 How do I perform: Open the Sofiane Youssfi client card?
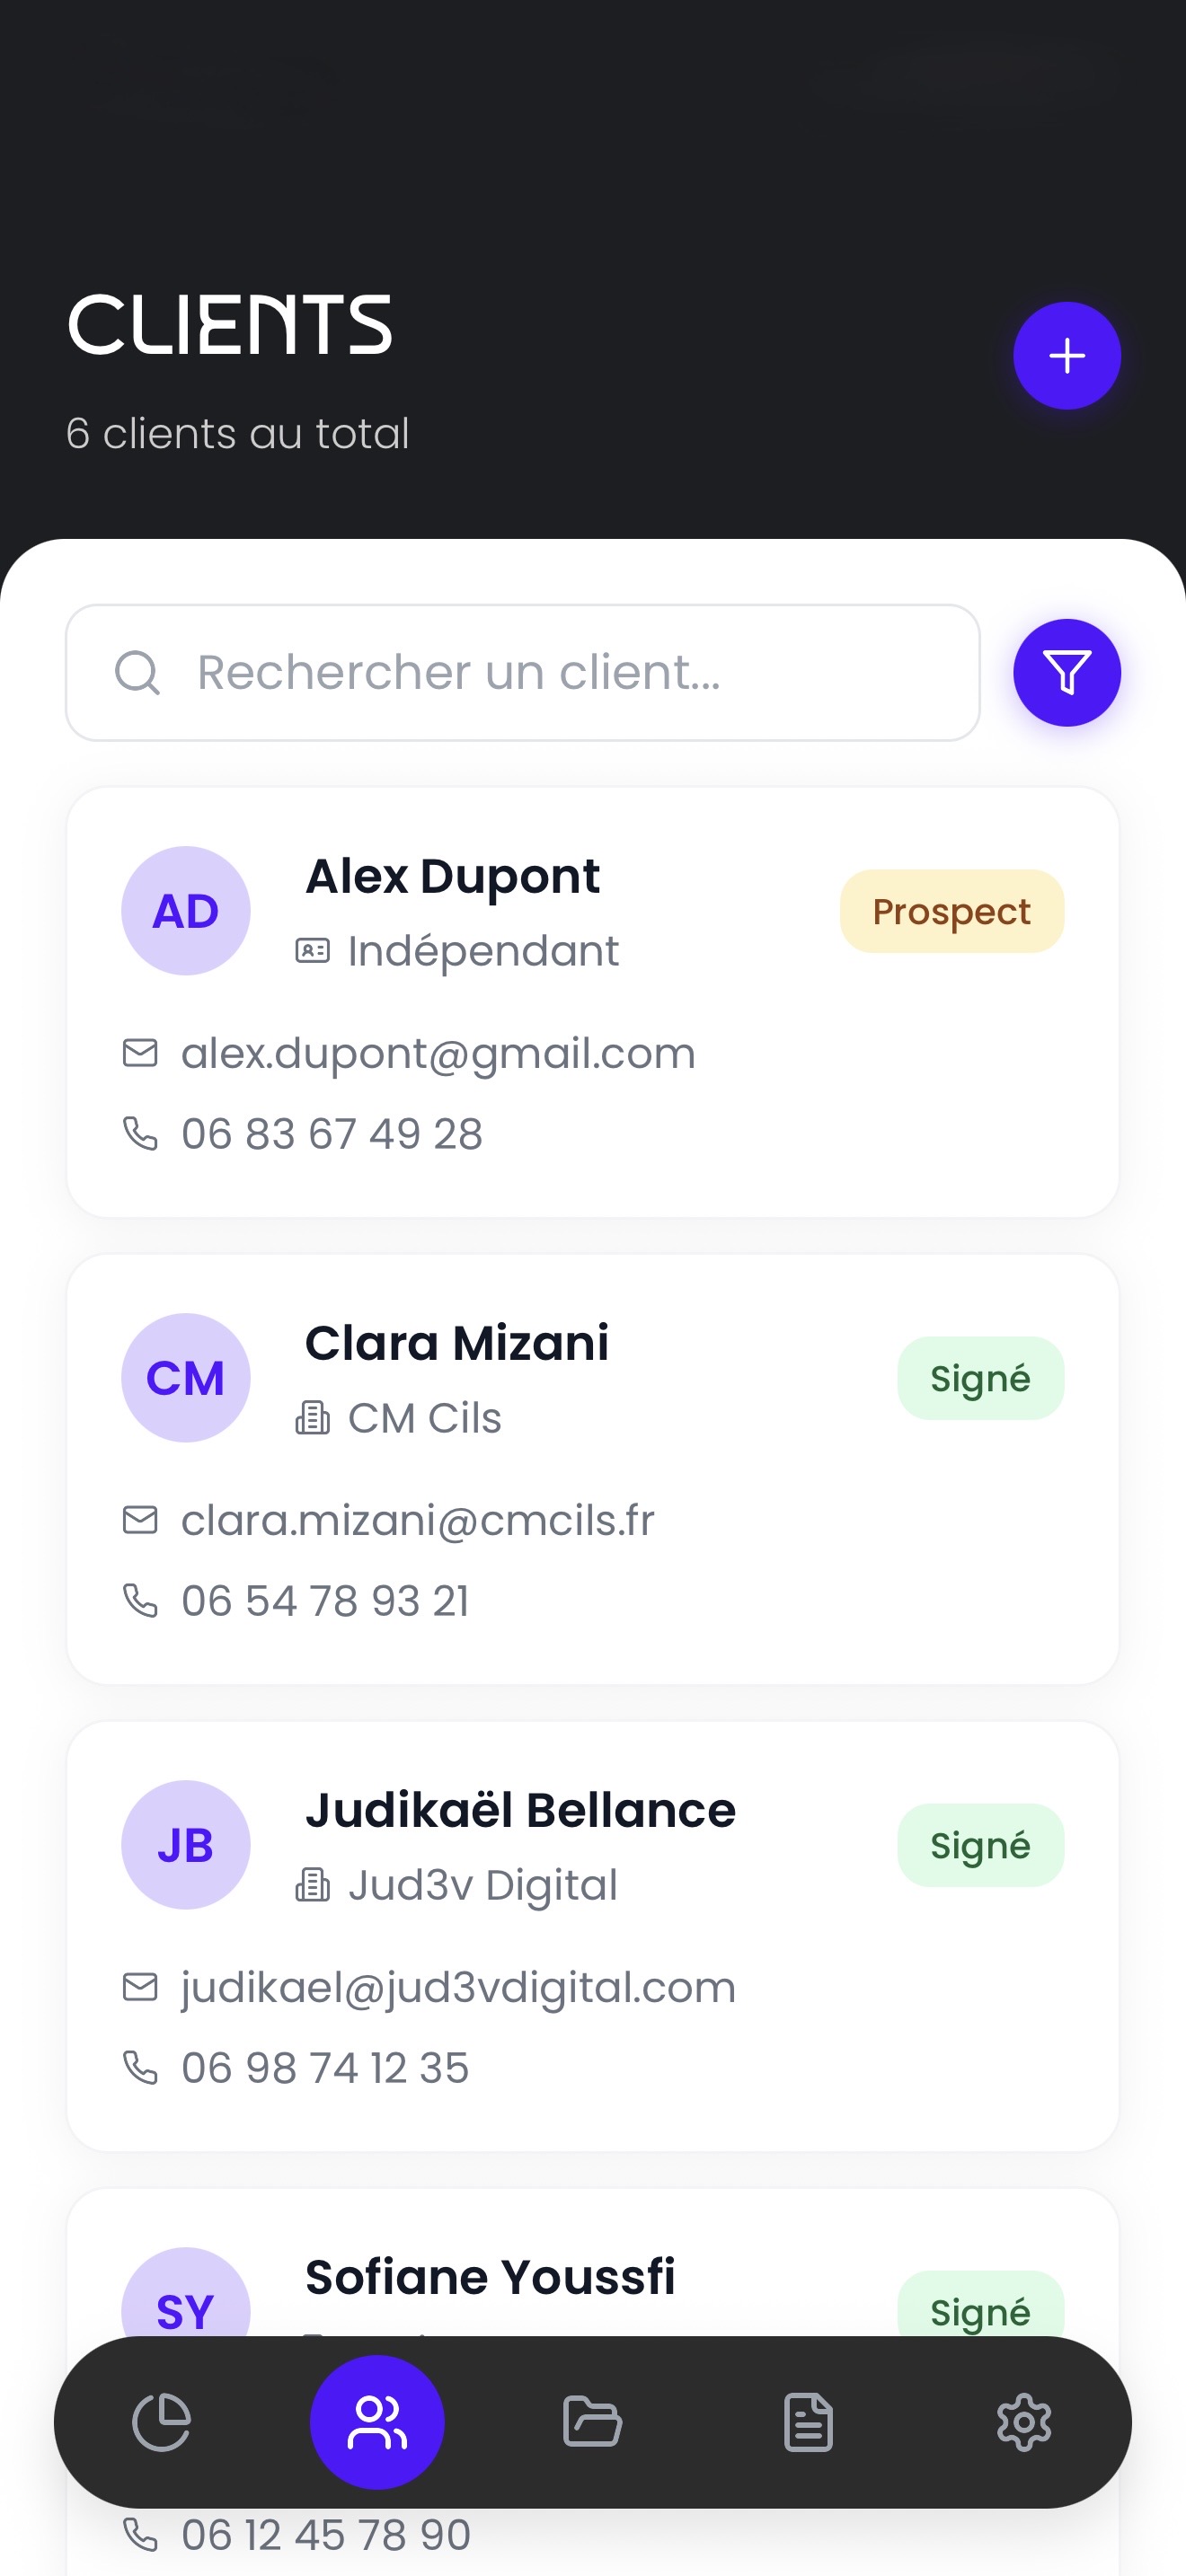tap(490, 2278)
